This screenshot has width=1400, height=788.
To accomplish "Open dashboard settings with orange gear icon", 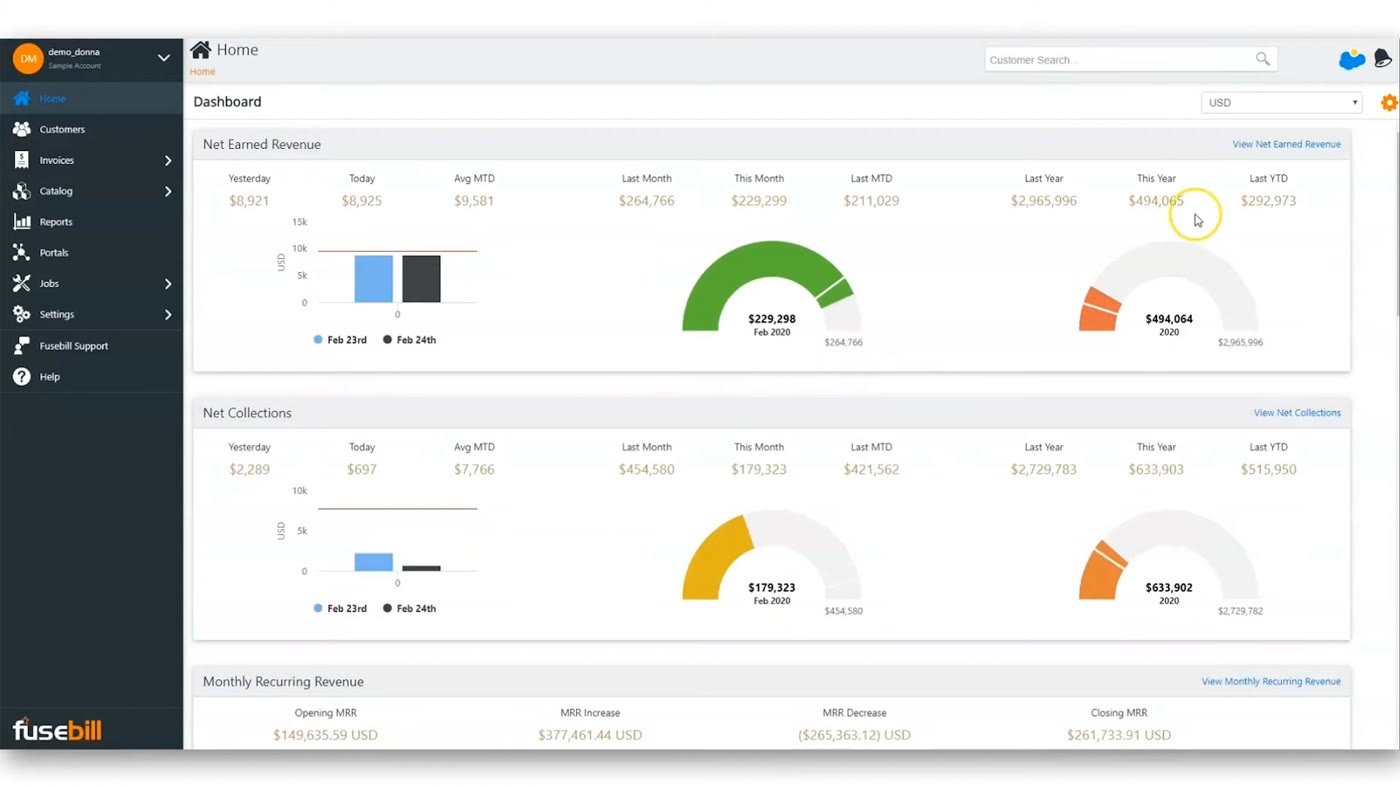I will click(1389, 102).
